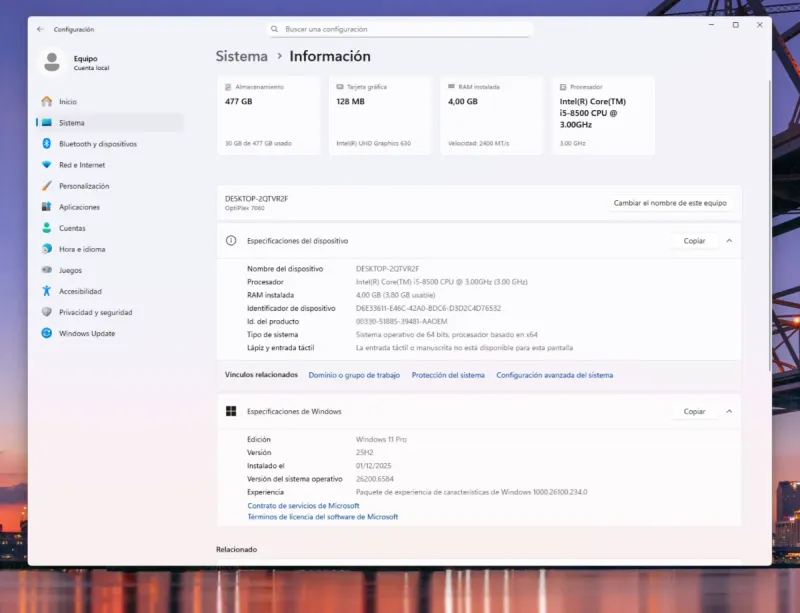Click the Aplicaciones icon

pyautogui.click(x=47, y=207)
